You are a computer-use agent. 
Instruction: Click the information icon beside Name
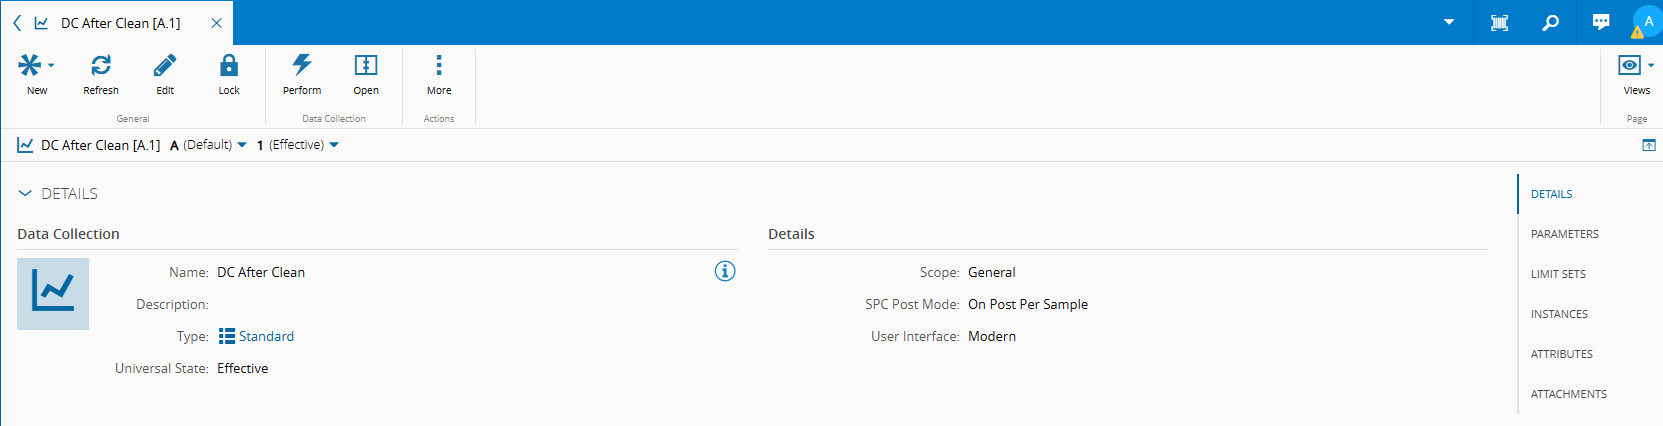(725, 271)
